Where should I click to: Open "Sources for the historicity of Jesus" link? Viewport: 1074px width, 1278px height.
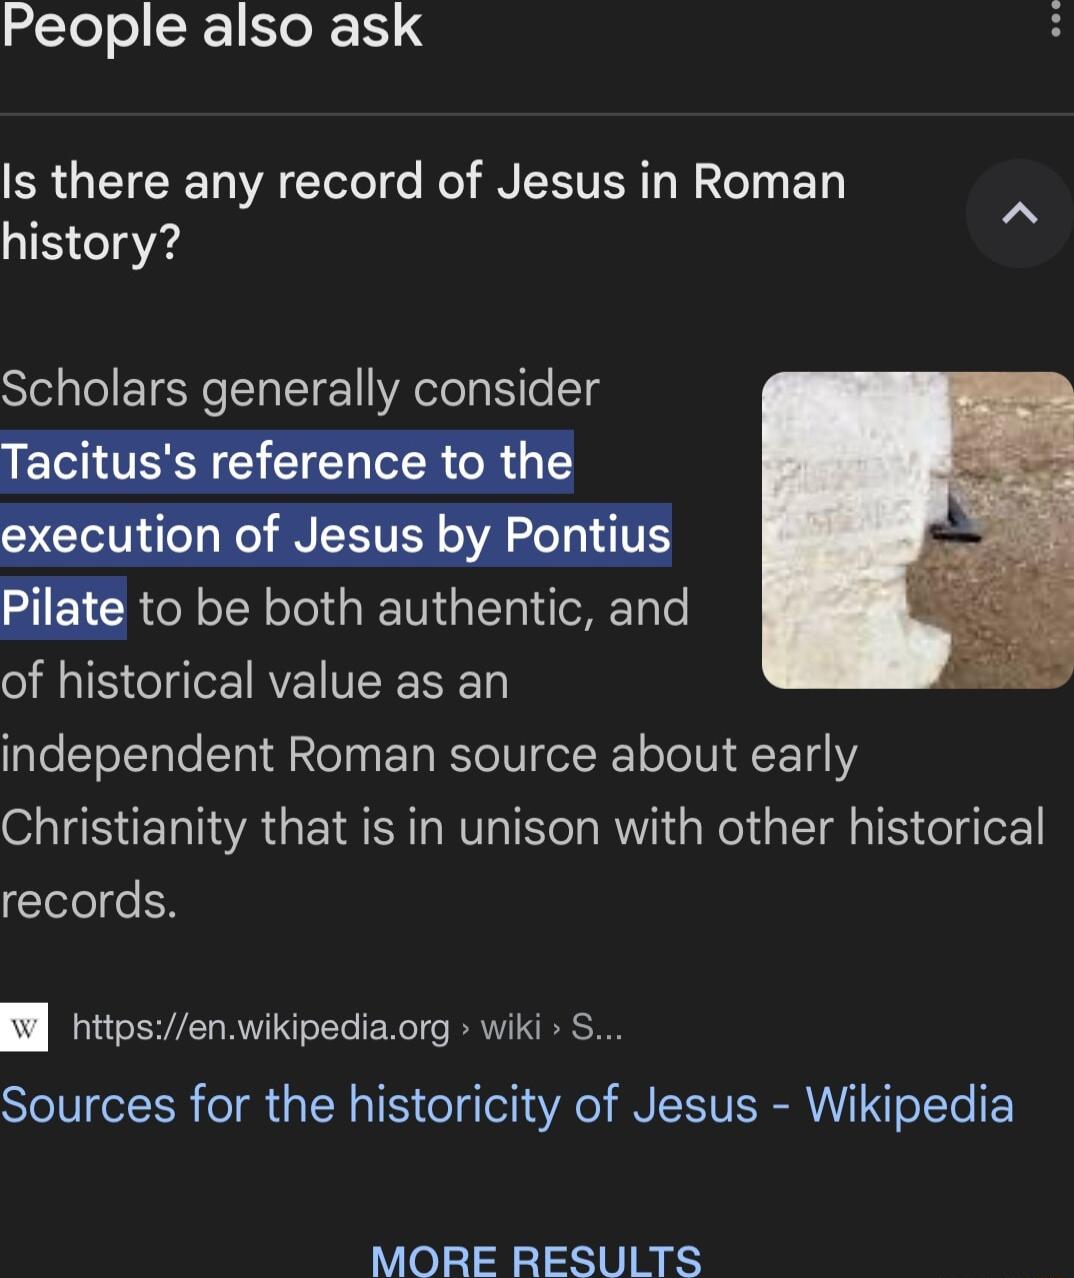point(507,1105)
